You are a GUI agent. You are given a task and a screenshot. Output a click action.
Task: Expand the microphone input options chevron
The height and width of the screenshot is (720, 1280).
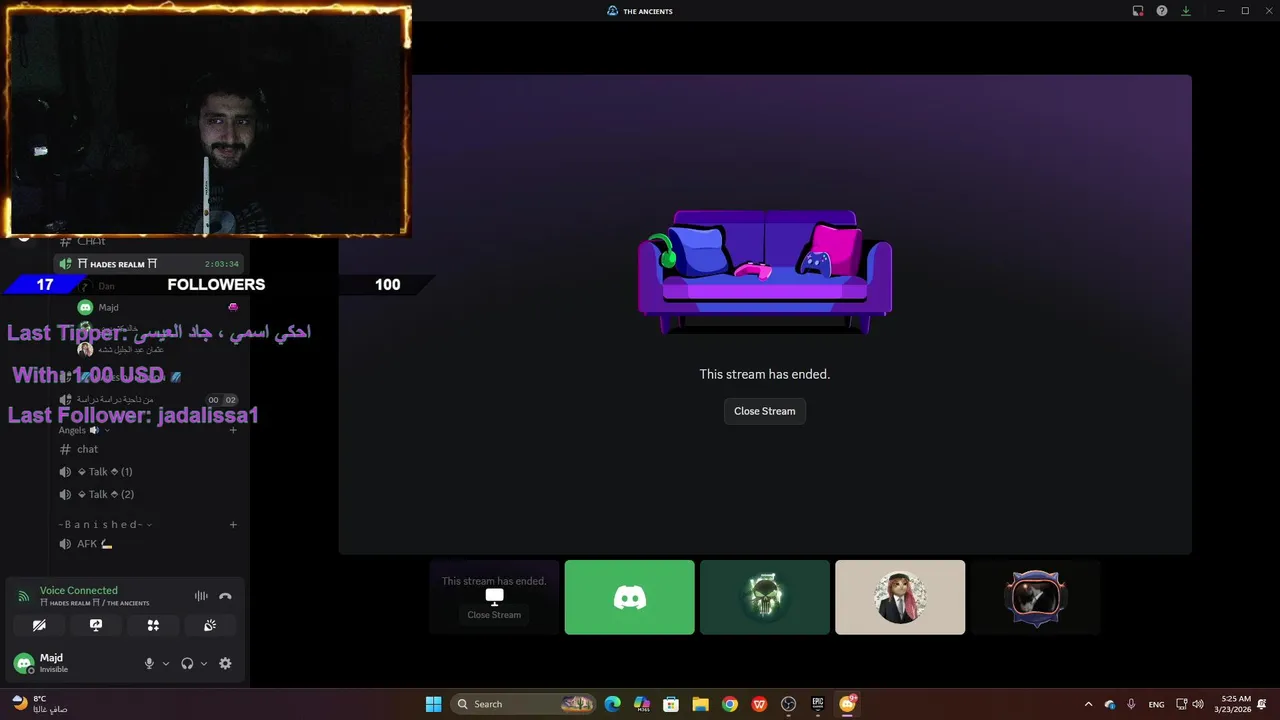click(166, 663)
